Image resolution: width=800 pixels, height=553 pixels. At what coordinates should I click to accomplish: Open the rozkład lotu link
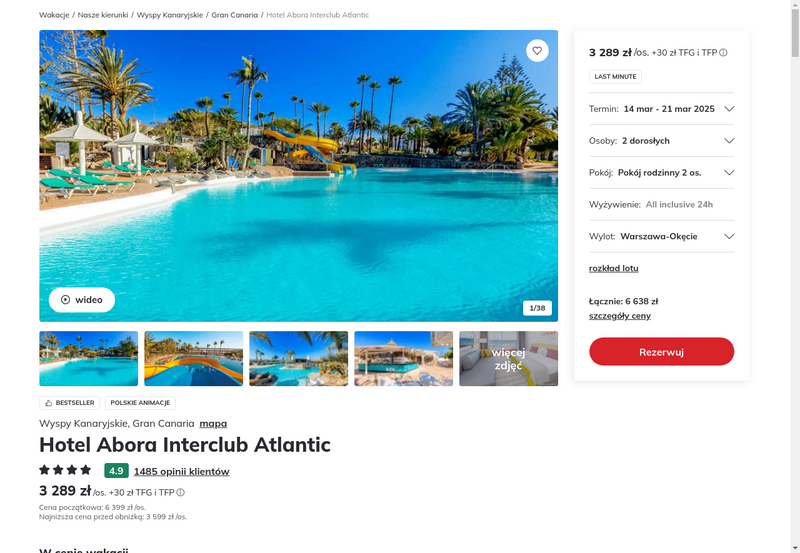coord(613,268)
